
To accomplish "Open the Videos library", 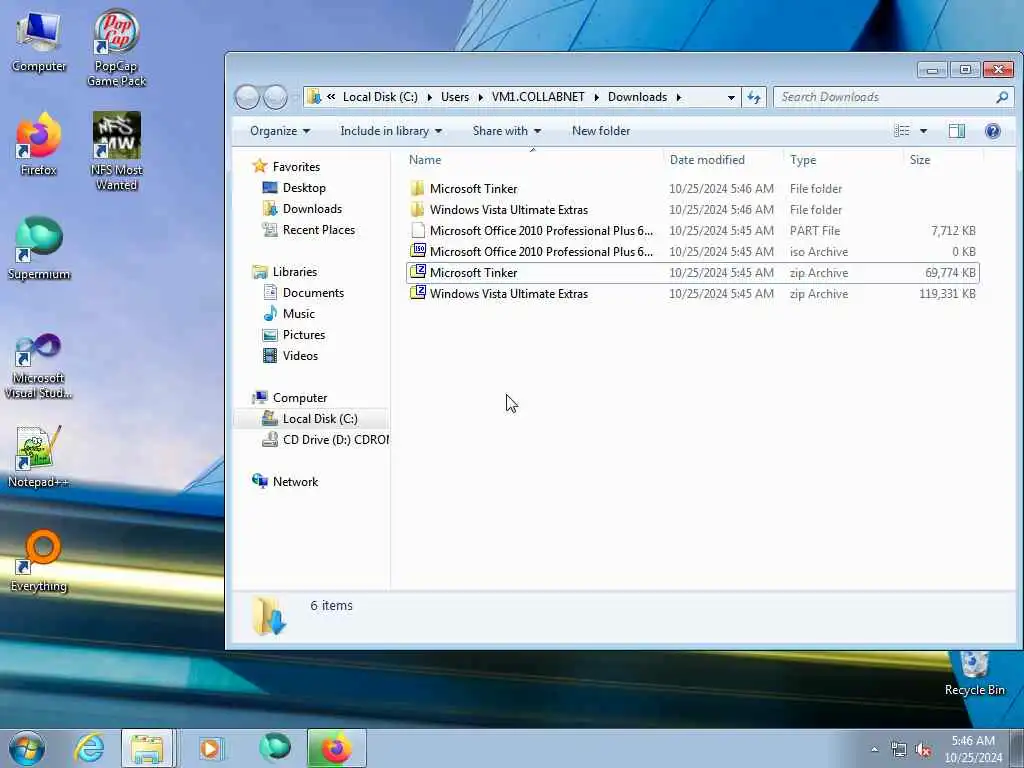I will click(290, 356).
